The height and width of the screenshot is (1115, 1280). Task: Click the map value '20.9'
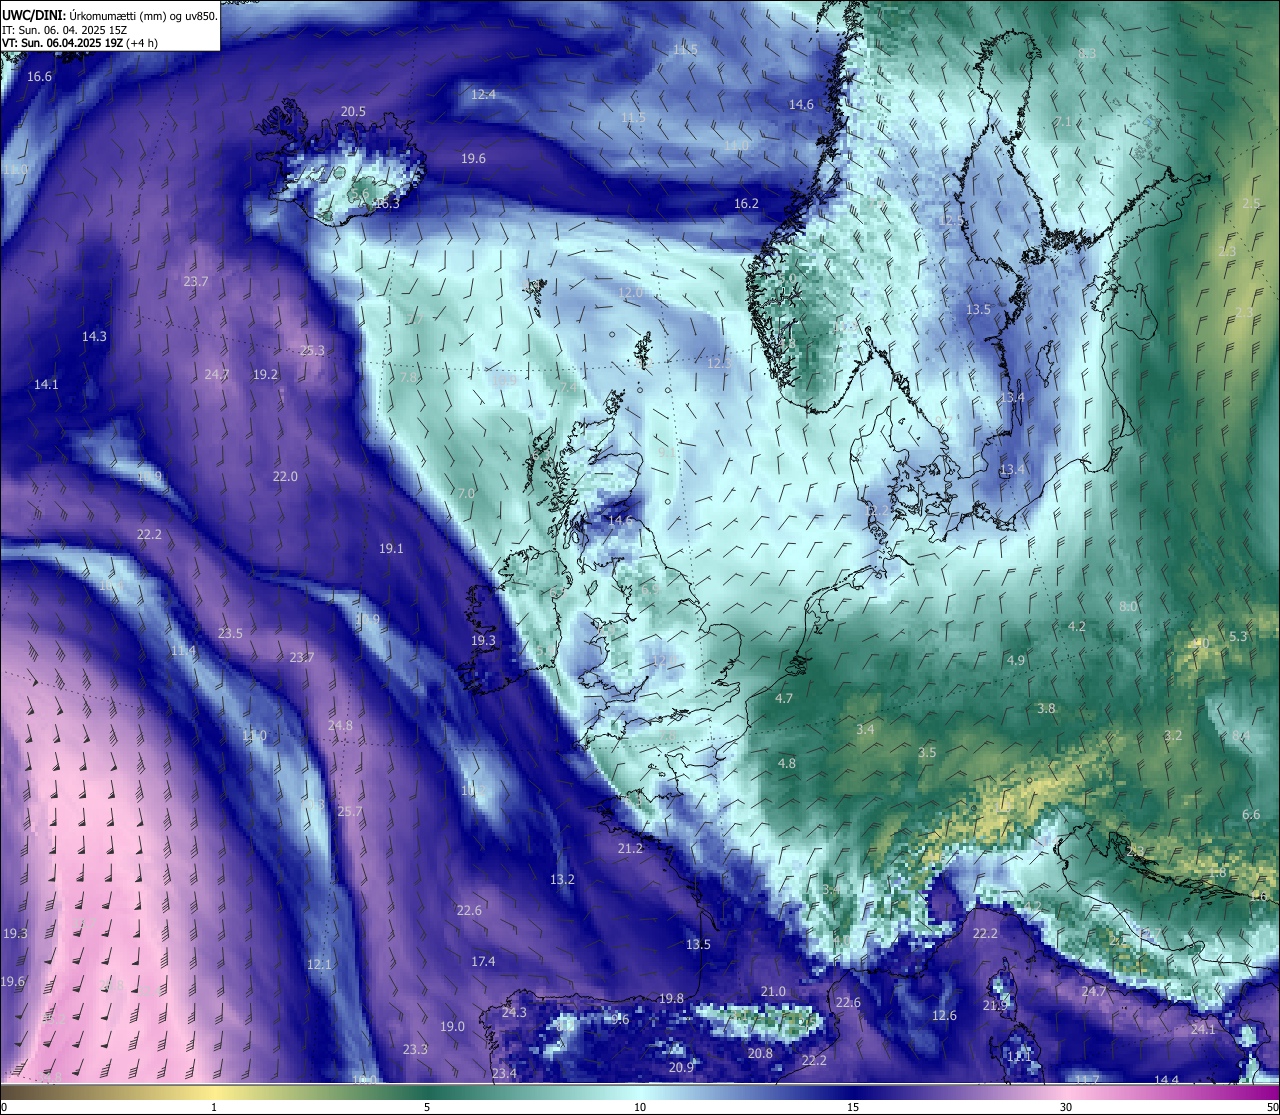tap(681, 1067)
